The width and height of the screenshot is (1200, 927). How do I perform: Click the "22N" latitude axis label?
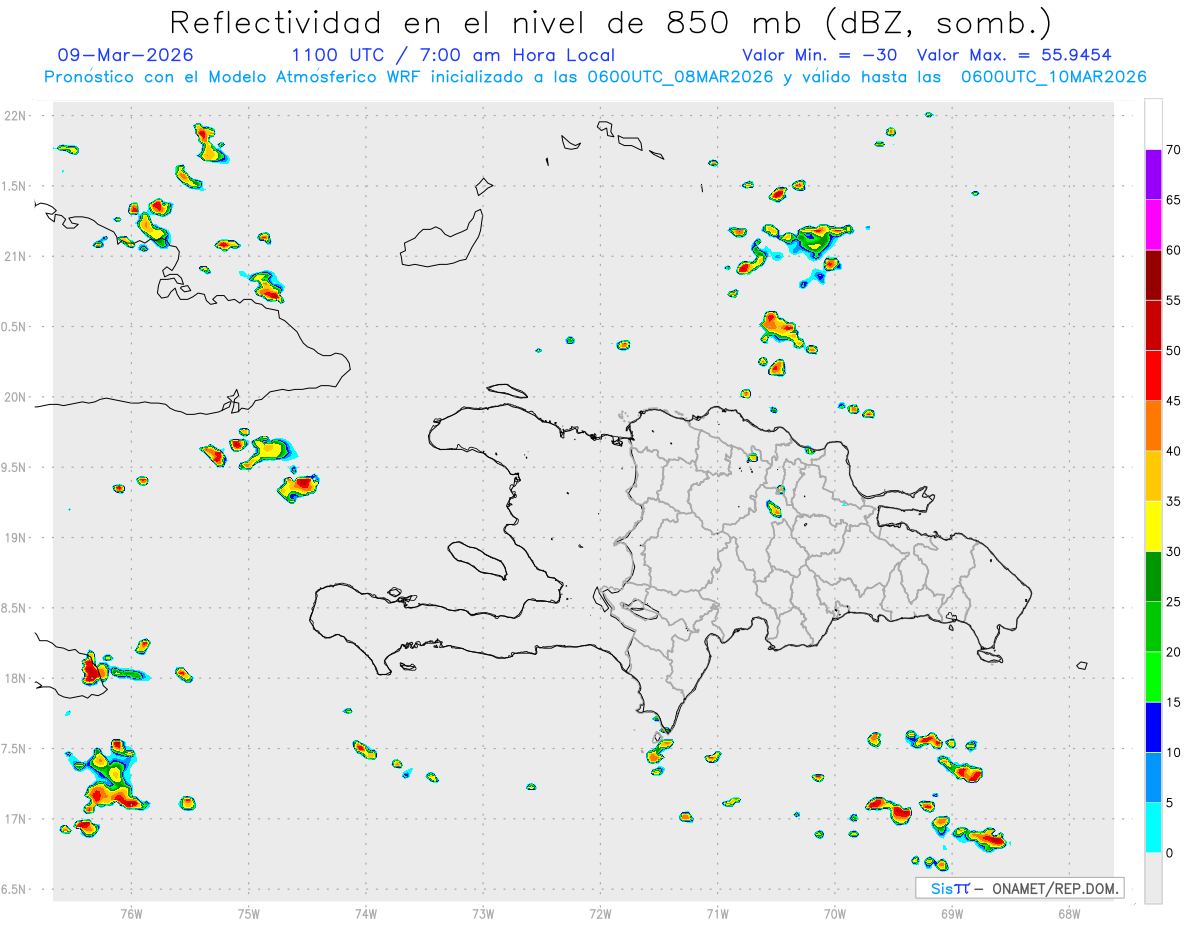pos(16,116)
